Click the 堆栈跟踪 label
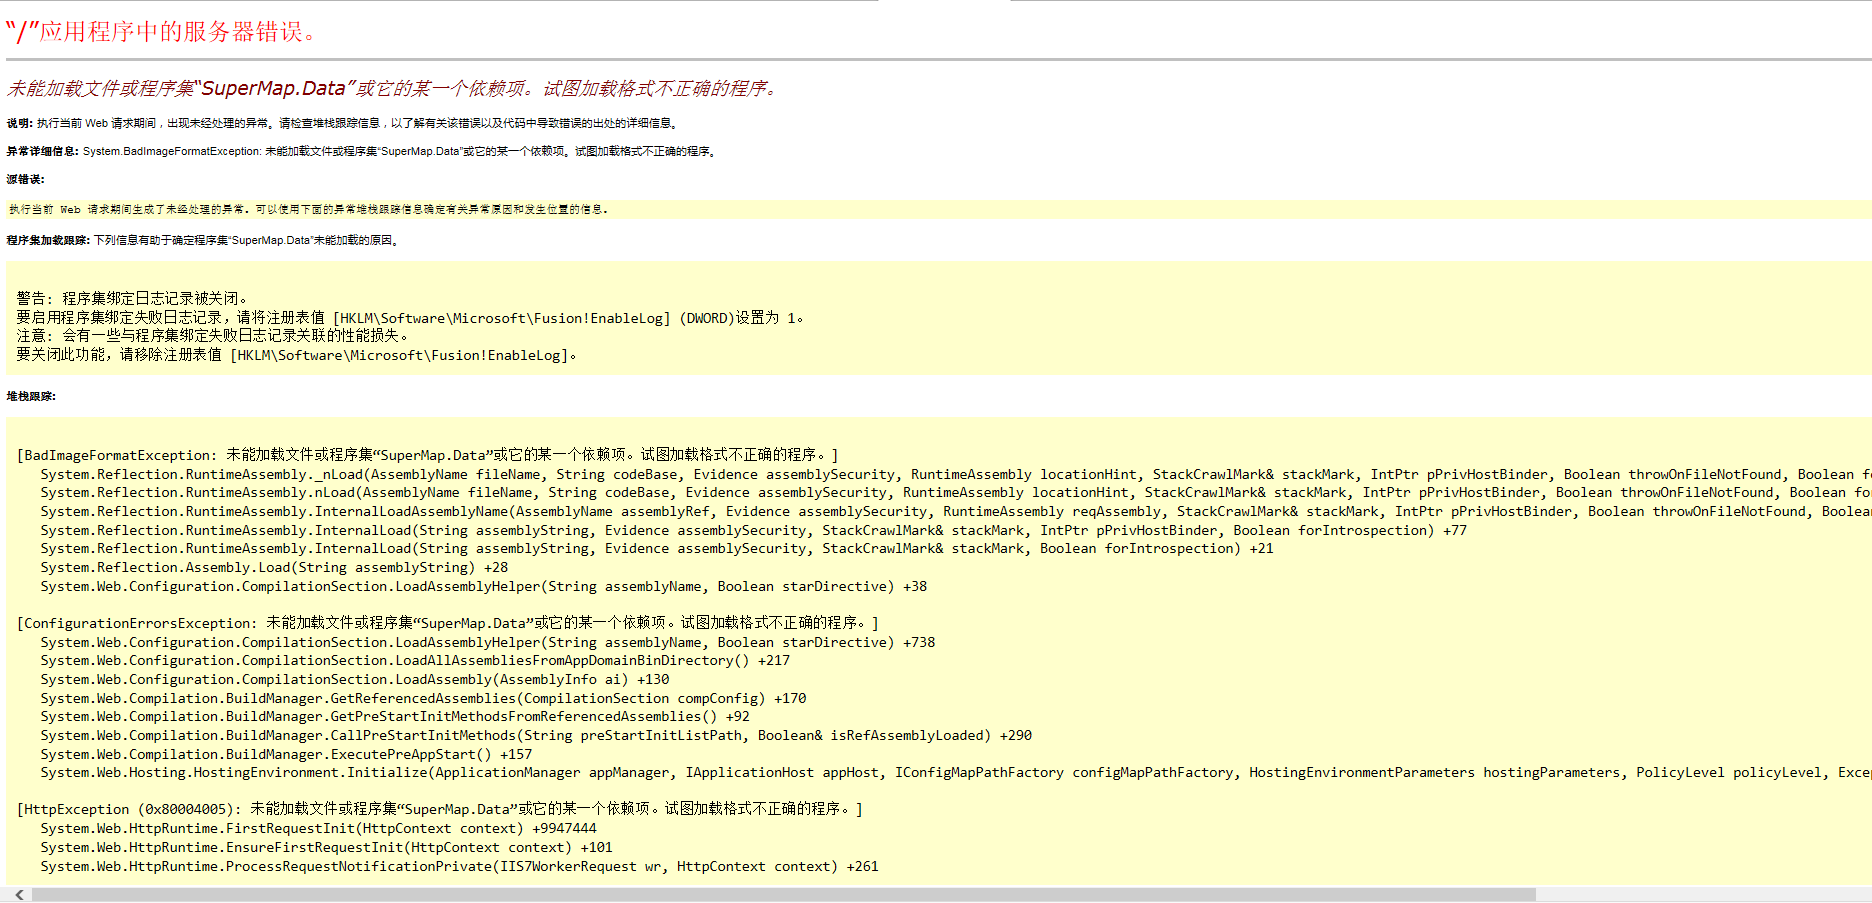 click(31, 396)
